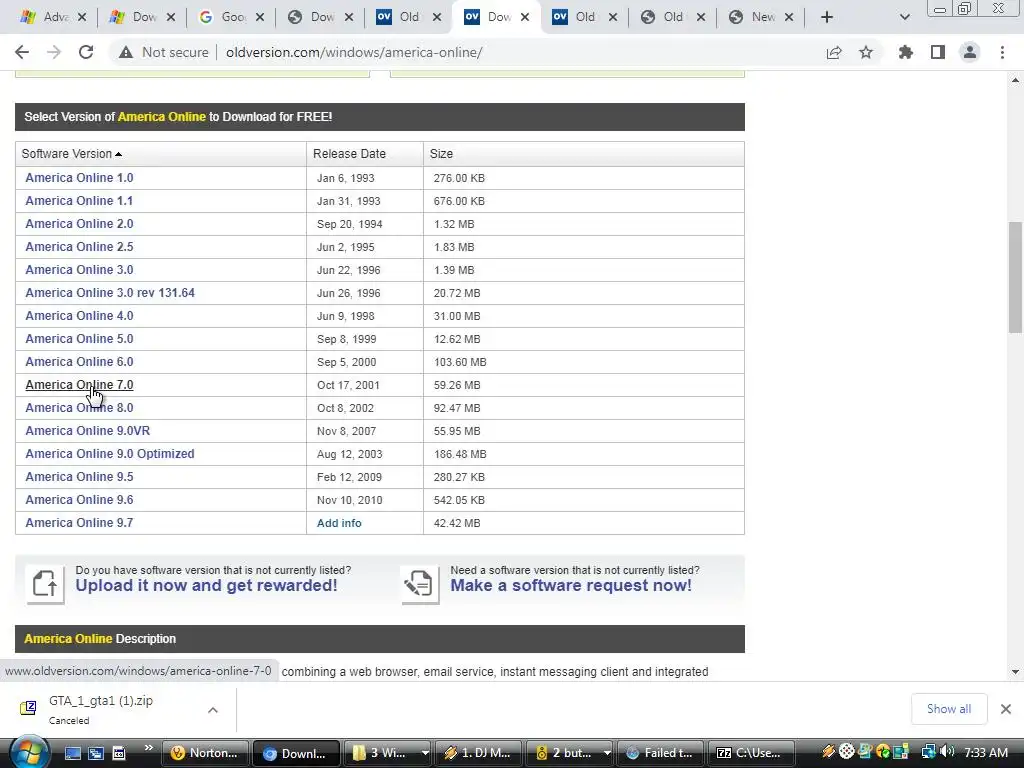Open Failed t... taskbar button
The height and width of the screenshot is (768, 1024).
coord(660,753)
